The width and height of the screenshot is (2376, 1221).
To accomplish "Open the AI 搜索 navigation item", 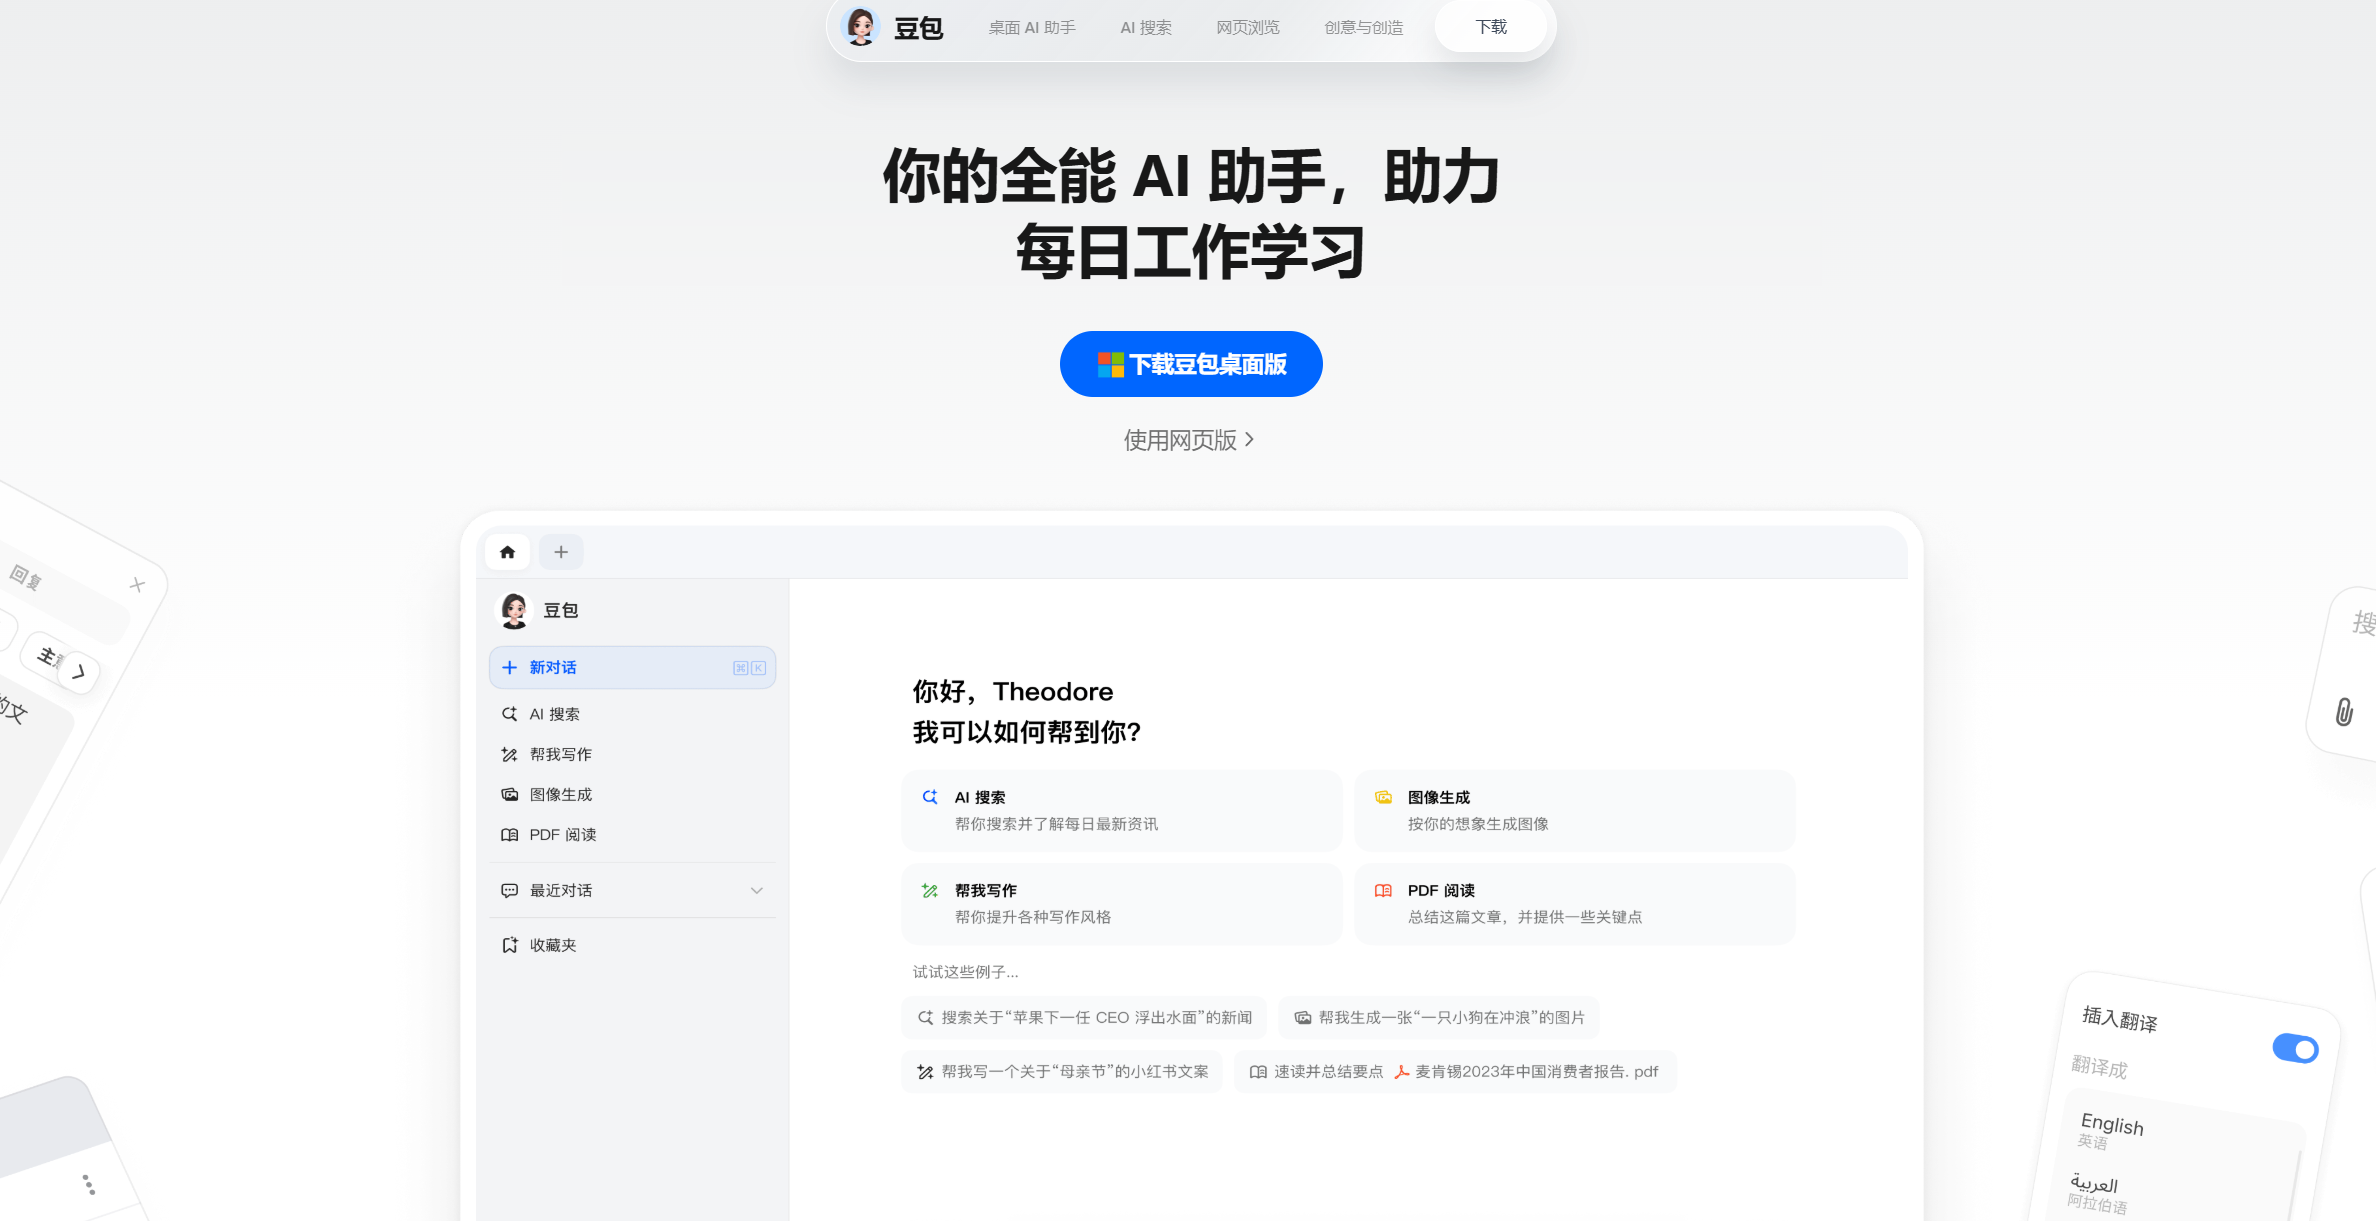I will [1146, 28].
